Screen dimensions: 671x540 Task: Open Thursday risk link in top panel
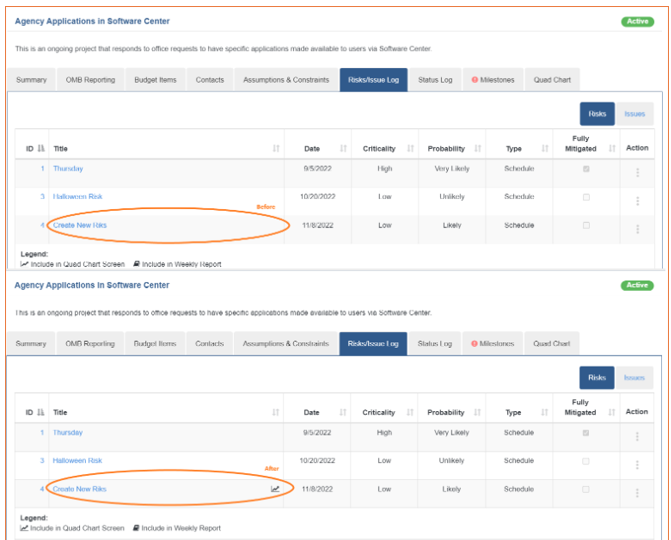click(68, 169)
